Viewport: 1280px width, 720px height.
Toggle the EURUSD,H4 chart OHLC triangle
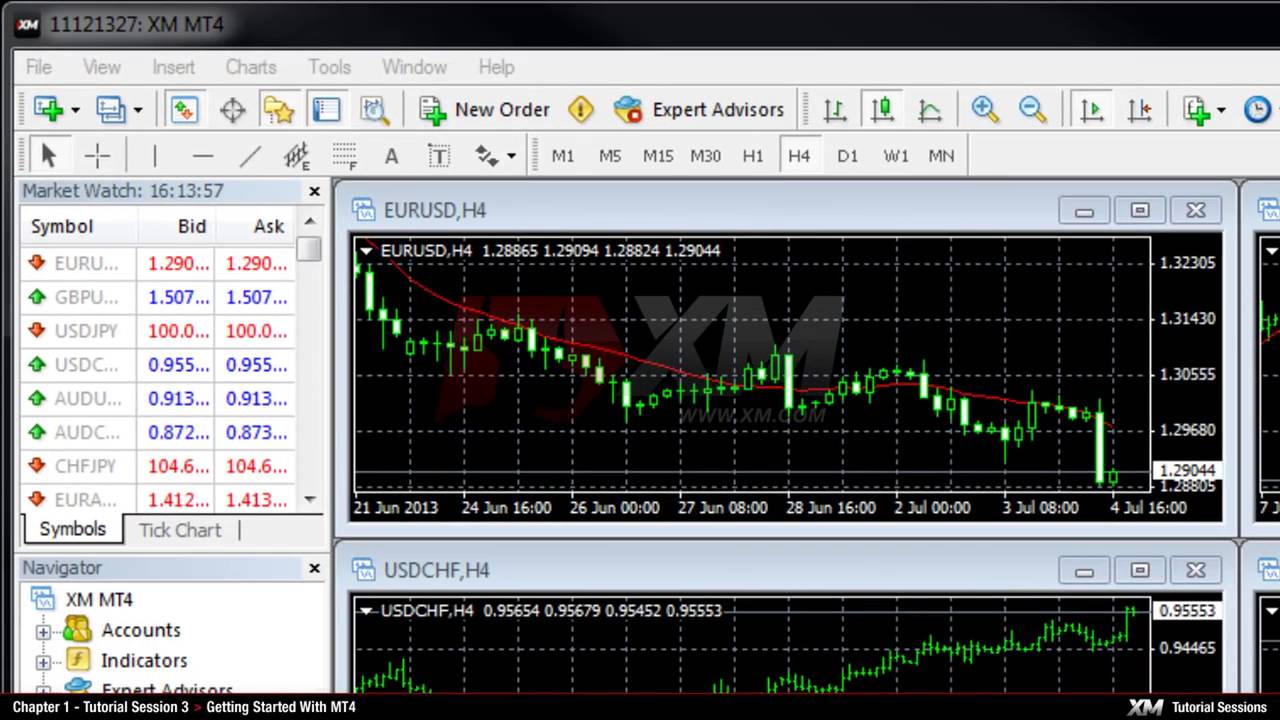pos(367,251)
